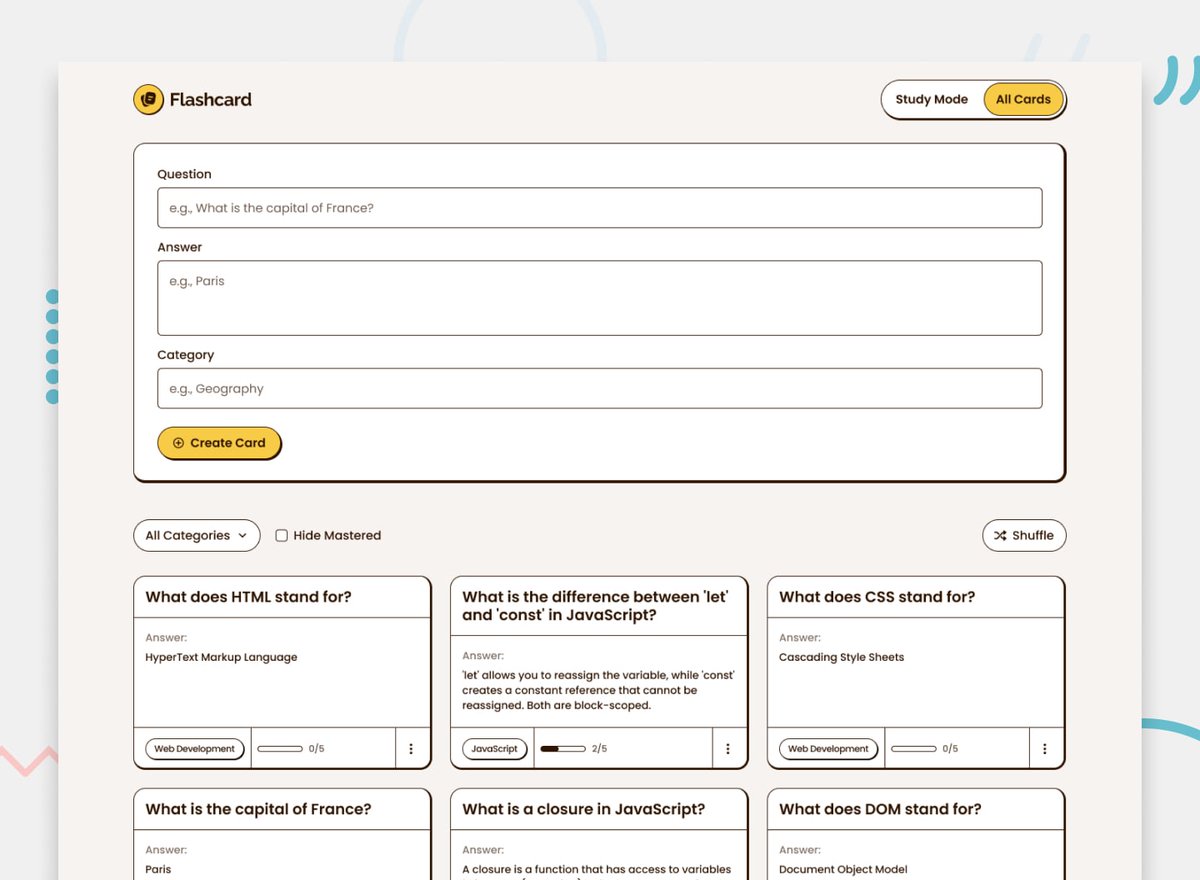This screenshot has width=1200, height=880.
Task: Select the Web Development category tag
Action: pos(194,747)
